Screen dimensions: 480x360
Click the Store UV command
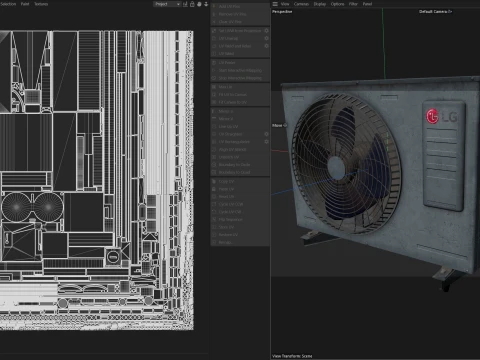[240, 227]
